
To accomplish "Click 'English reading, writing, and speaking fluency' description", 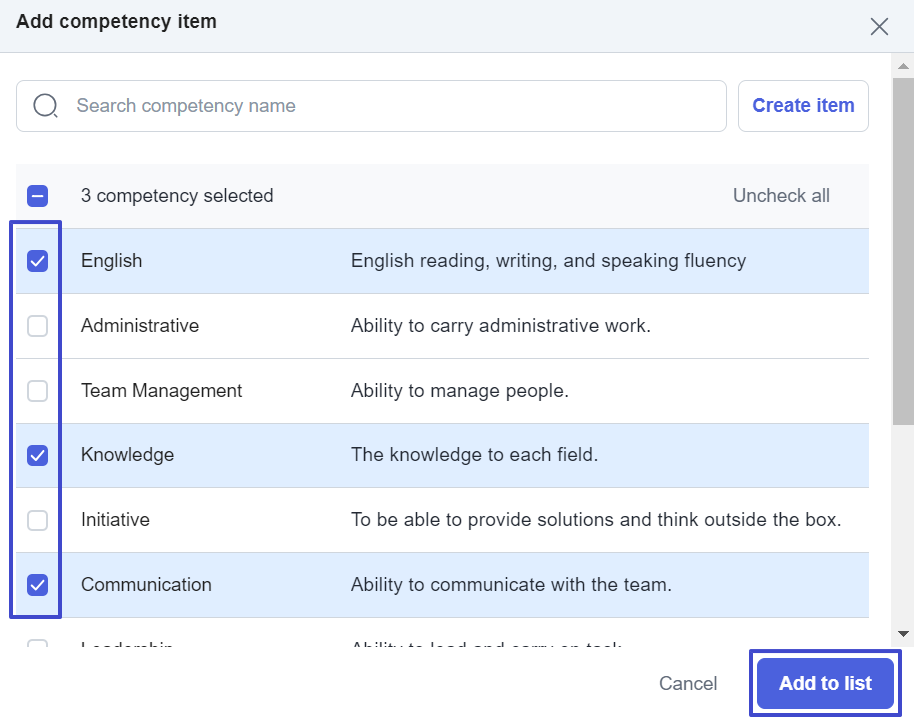I will click(x=549, y=261).
